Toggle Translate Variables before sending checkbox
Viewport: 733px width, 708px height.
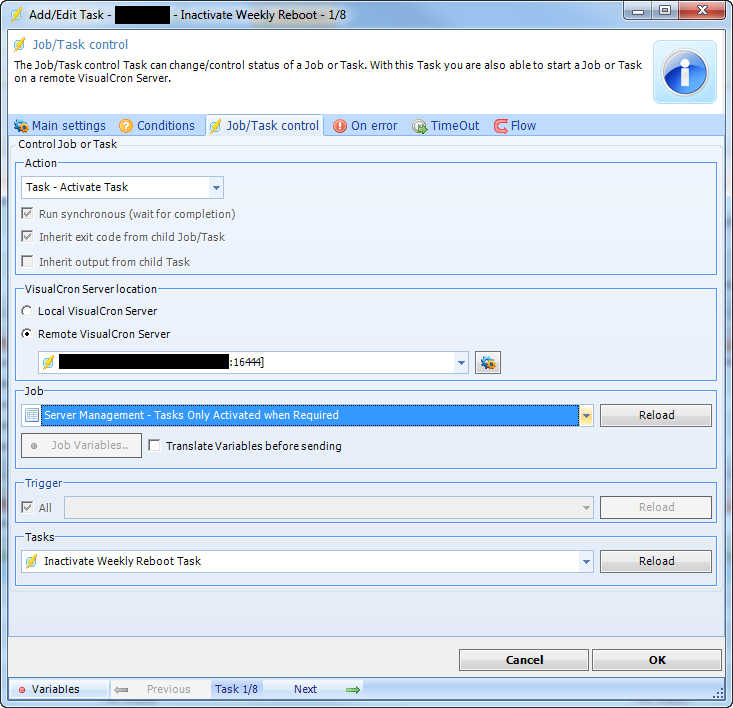click(155, 446)
